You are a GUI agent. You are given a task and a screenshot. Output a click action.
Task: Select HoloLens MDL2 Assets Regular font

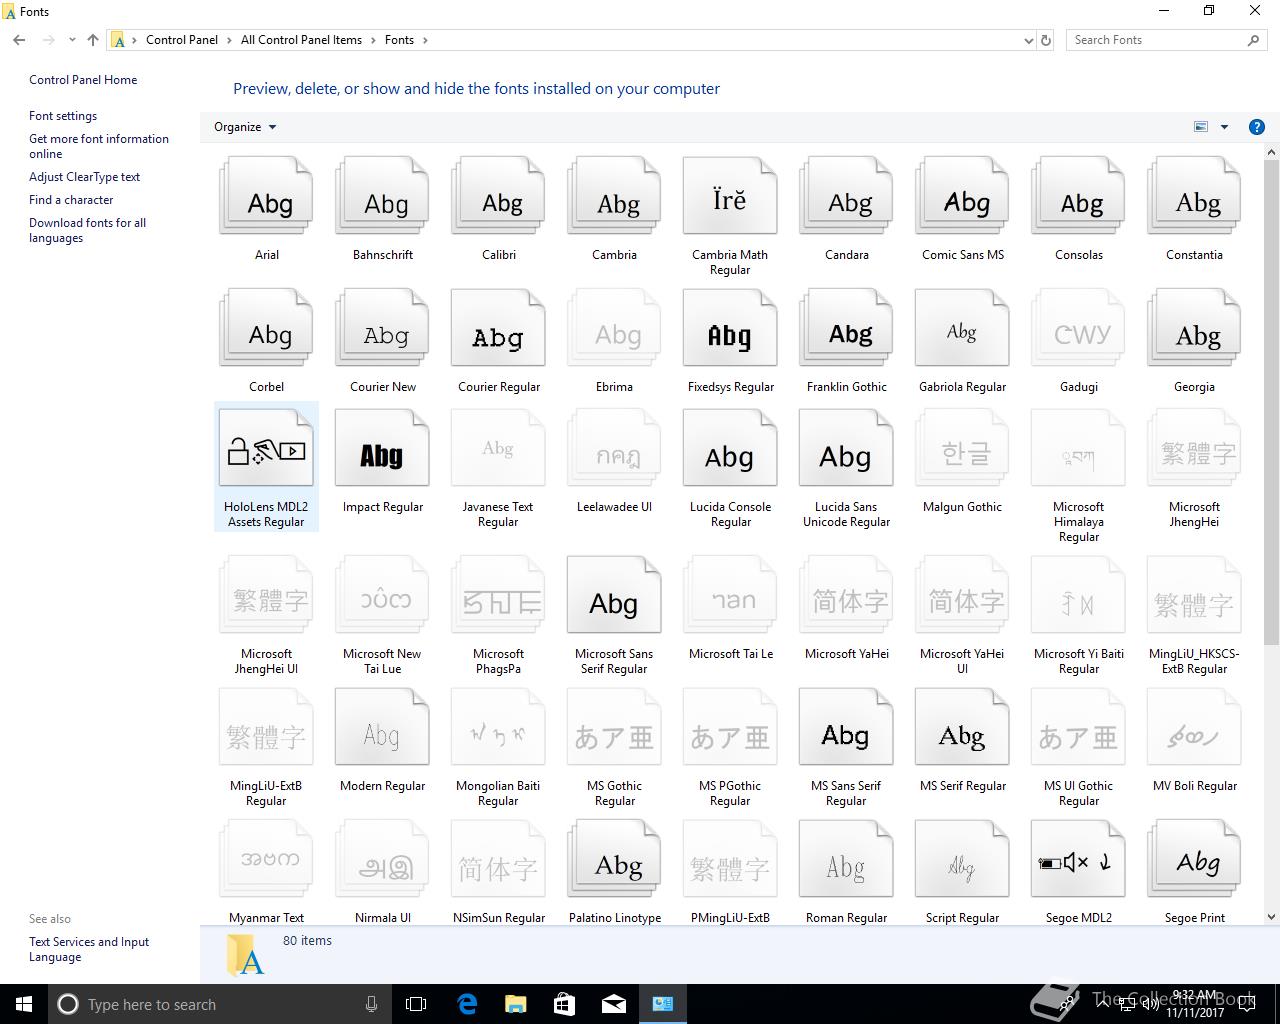tap(266, 467)
